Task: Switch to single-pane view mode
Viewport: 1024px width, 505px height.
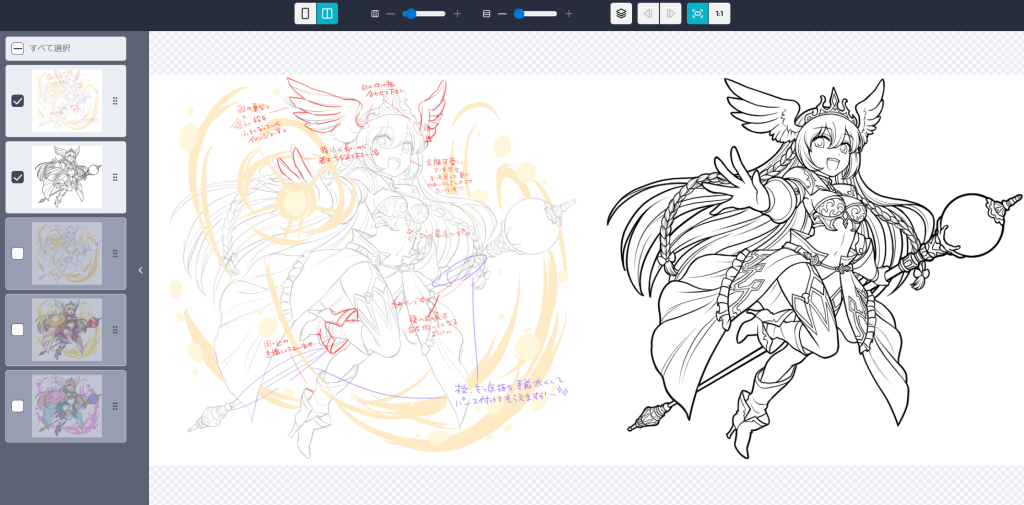Action: (x=305, y=14)
